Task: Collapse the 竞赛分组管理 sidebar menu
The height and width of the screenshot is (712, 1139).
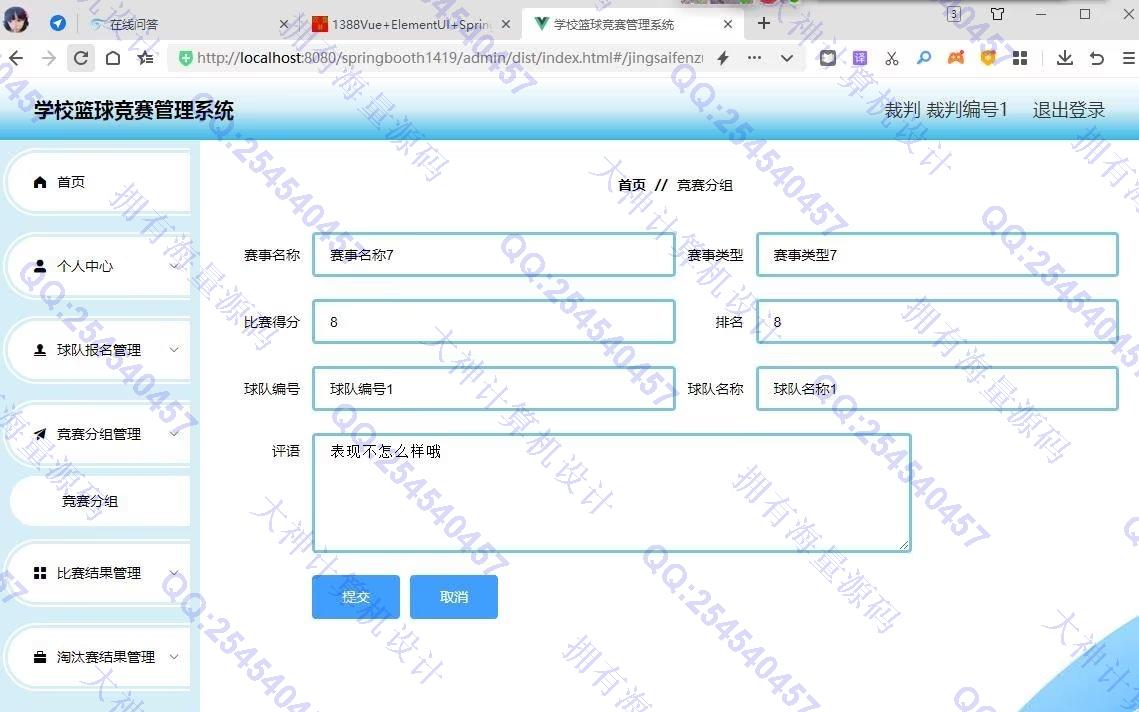Action: (97, 434)
